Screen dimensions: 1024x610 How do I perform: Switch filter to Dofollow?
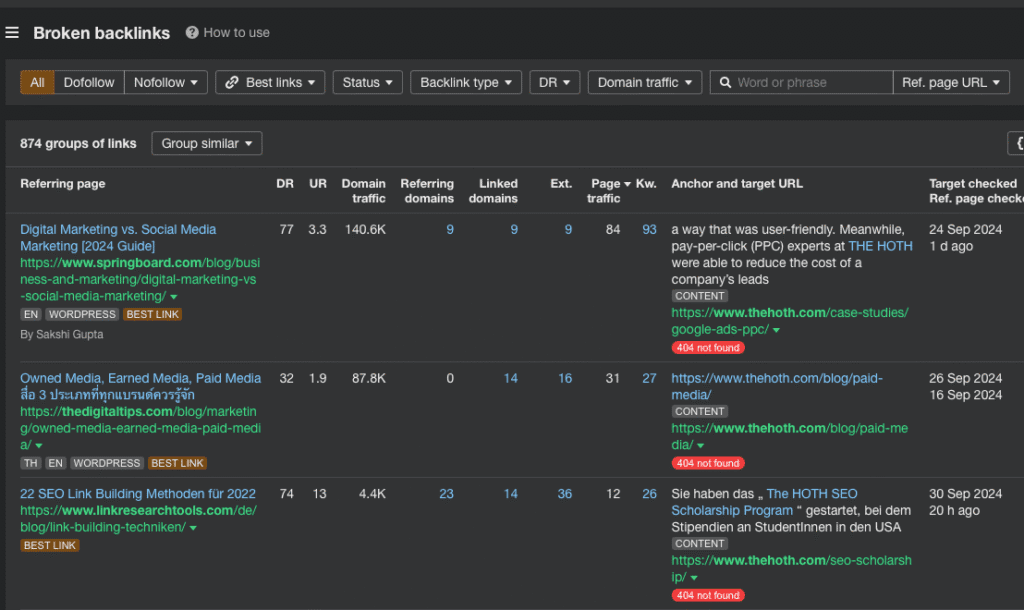pyautogui.click(x=89, y=83)
